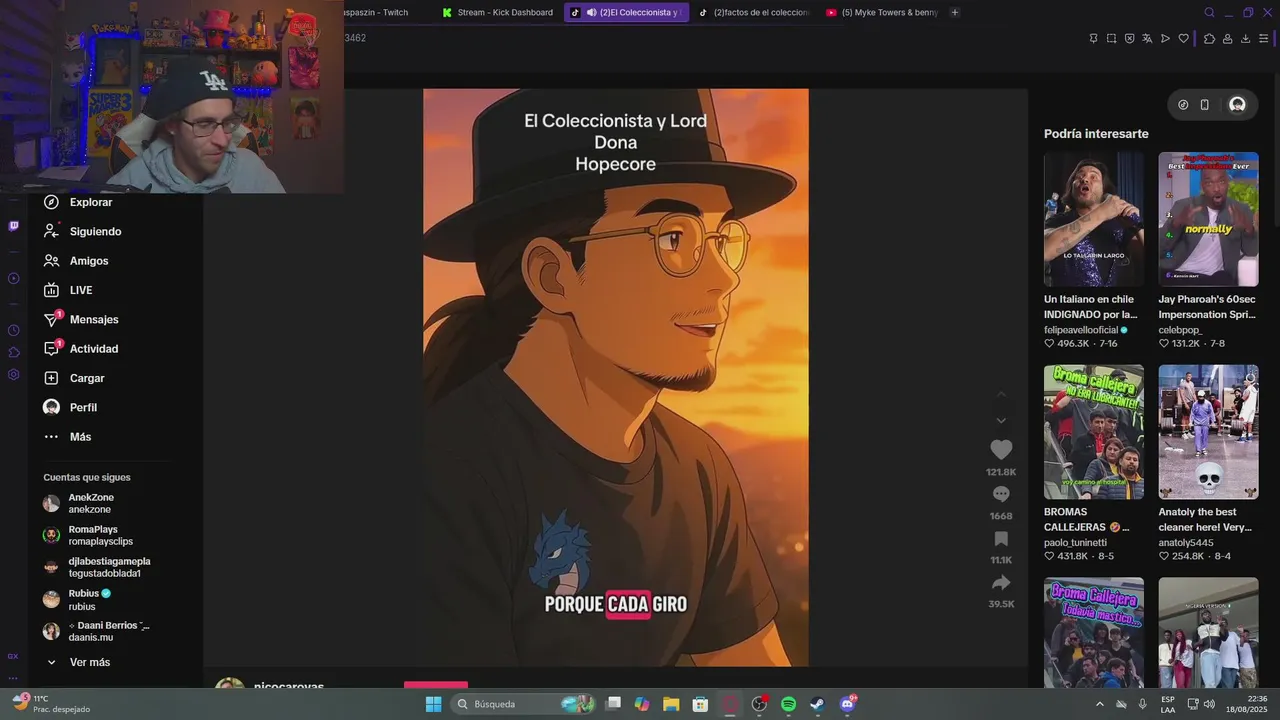Show hidden system tray icons

coord(1100,704)
